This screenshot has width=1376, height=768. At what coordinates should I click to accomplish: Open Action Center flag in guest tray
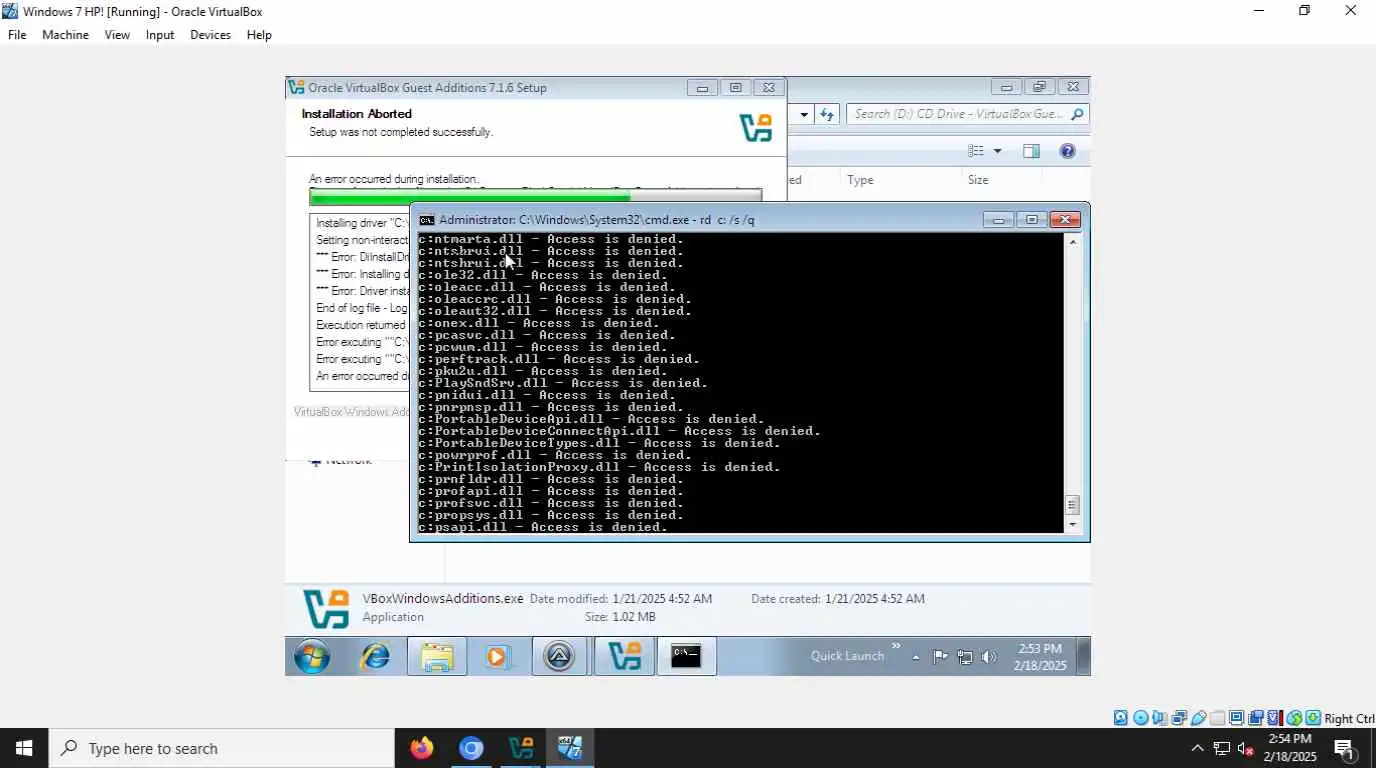coord(940,657)
